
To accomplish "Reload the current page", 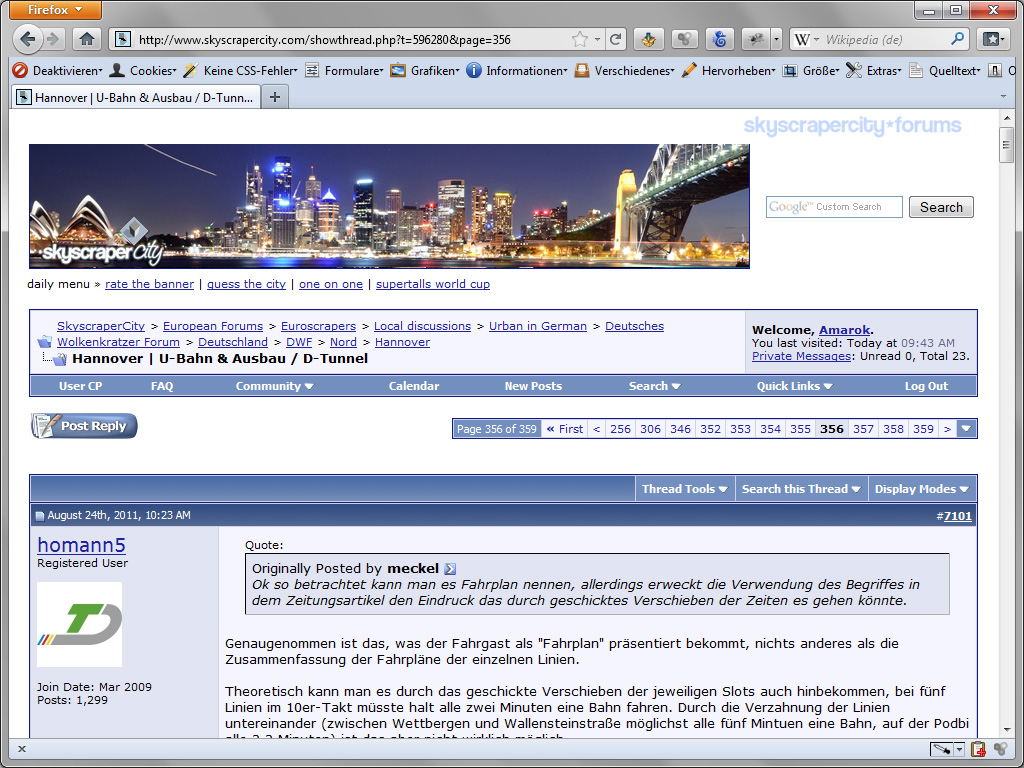I will 615,39.
